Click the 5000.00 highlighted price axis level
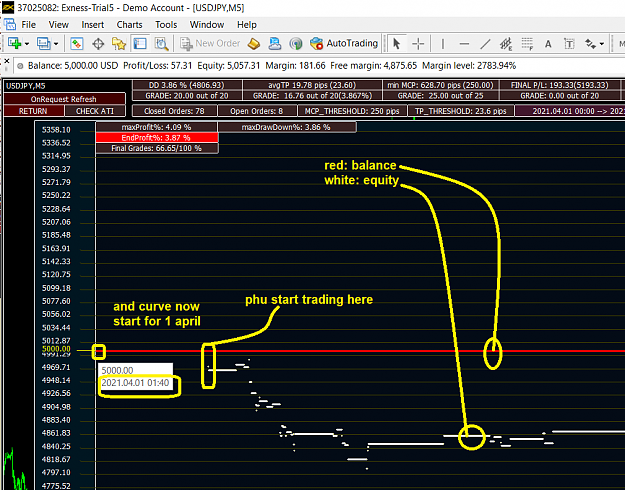625x490 pixels. pos(56,349)
